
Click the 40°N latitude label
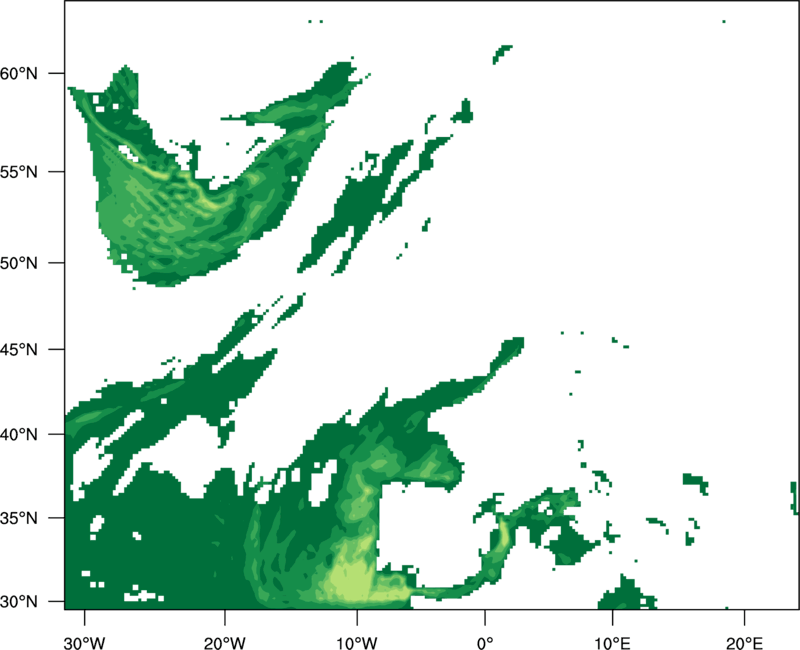(x=19, y=435)
